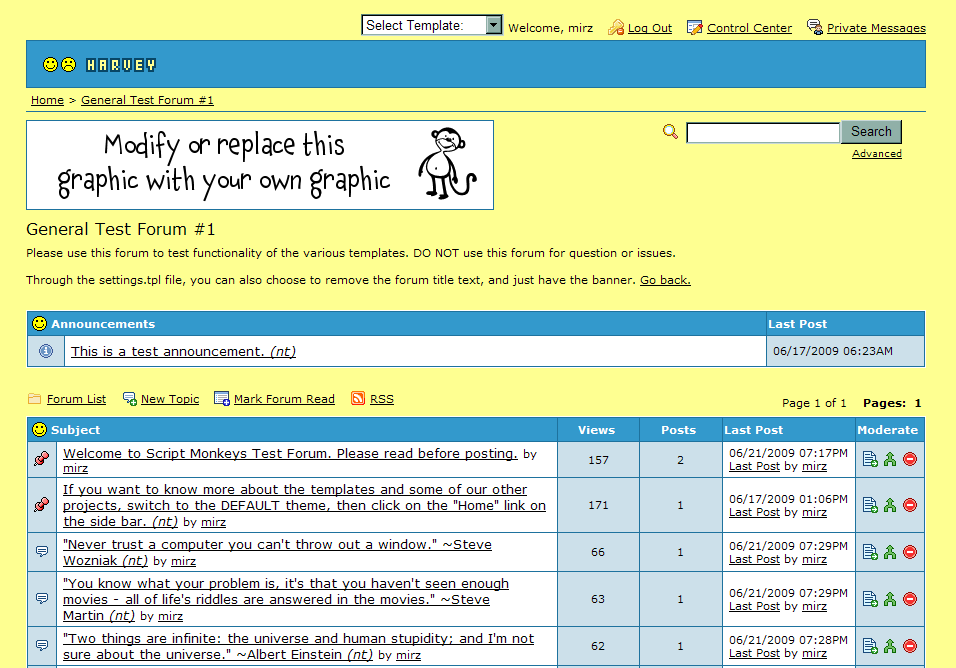The height and width of the screenshot is (668, 956).
Task: Click the red delete icon for the DEFAULT theme topic
Action: 910,505
